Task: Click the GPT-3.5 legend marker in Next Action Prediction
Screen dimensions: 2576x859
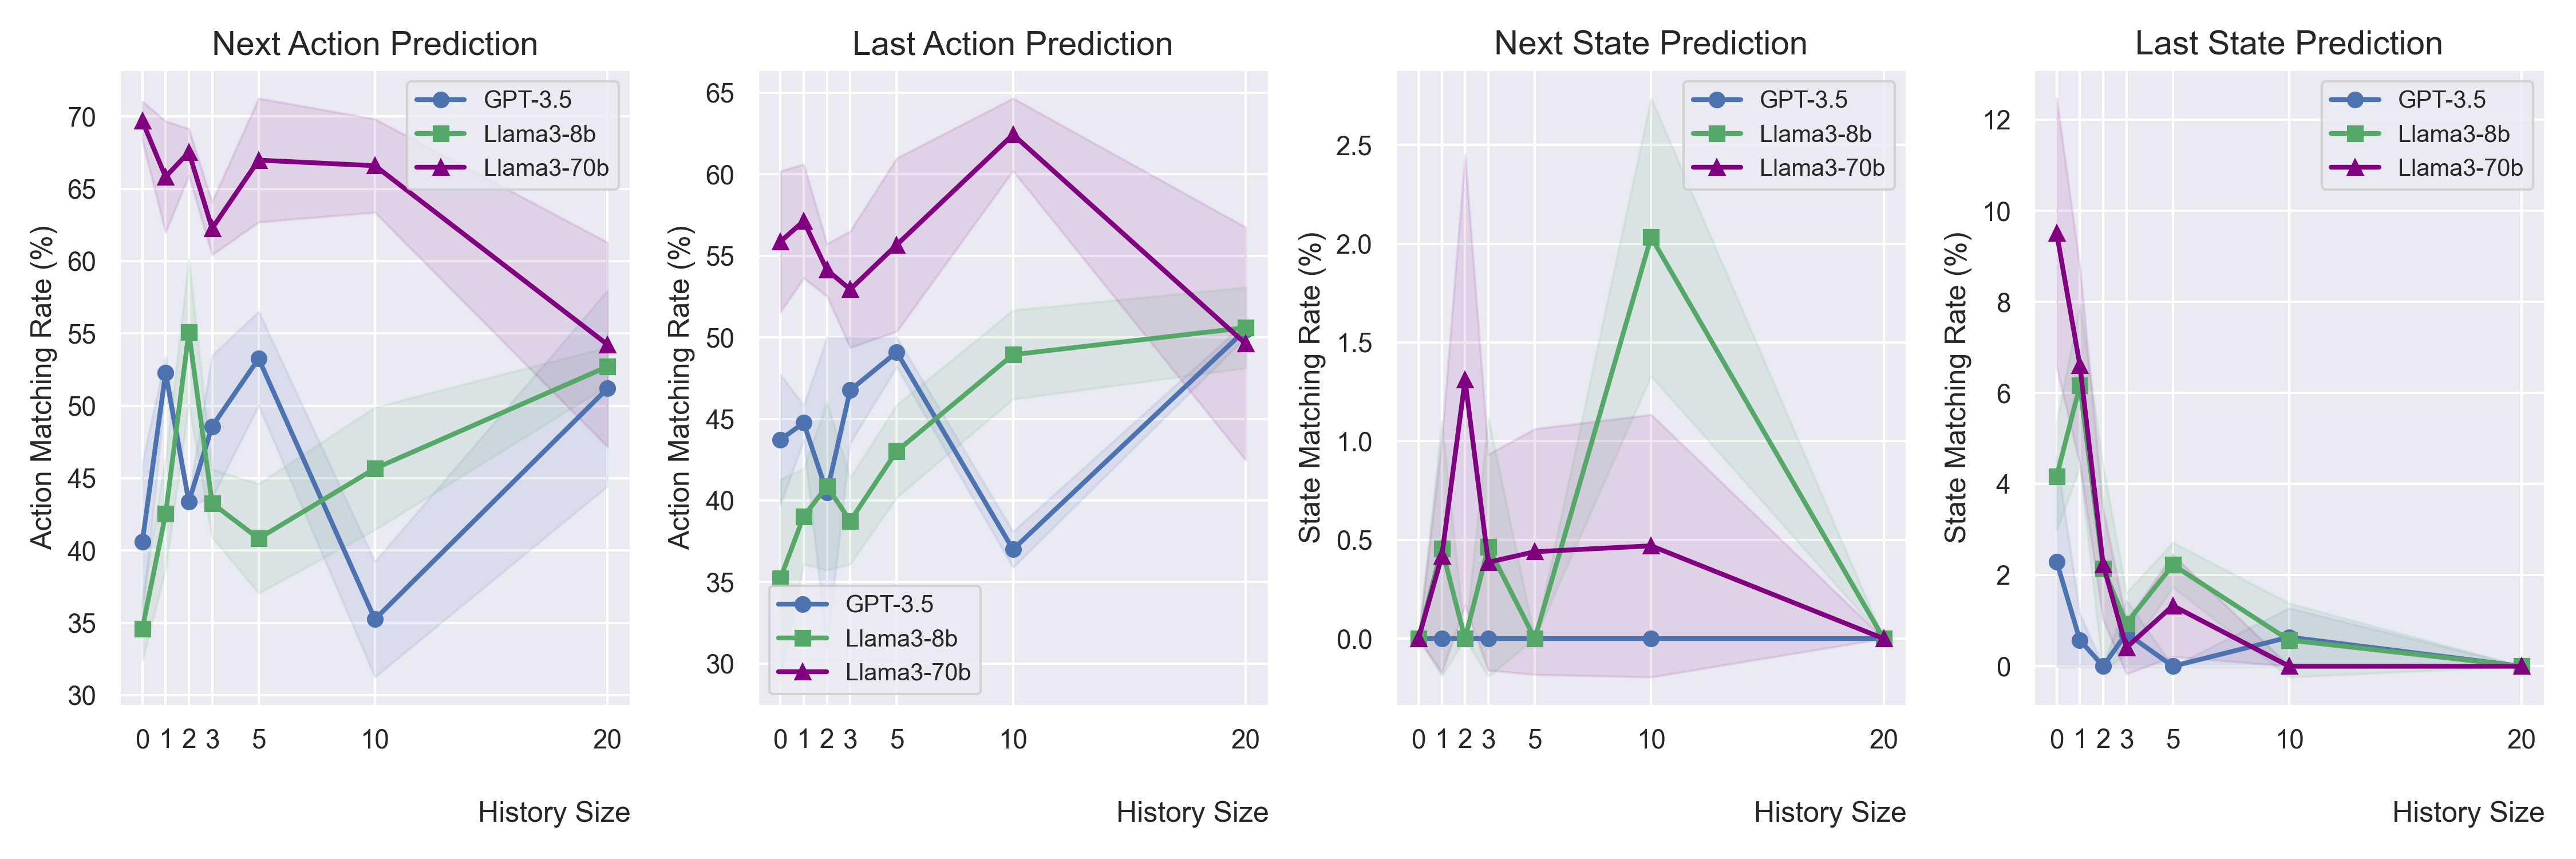Action: click(x=441, y=100)
